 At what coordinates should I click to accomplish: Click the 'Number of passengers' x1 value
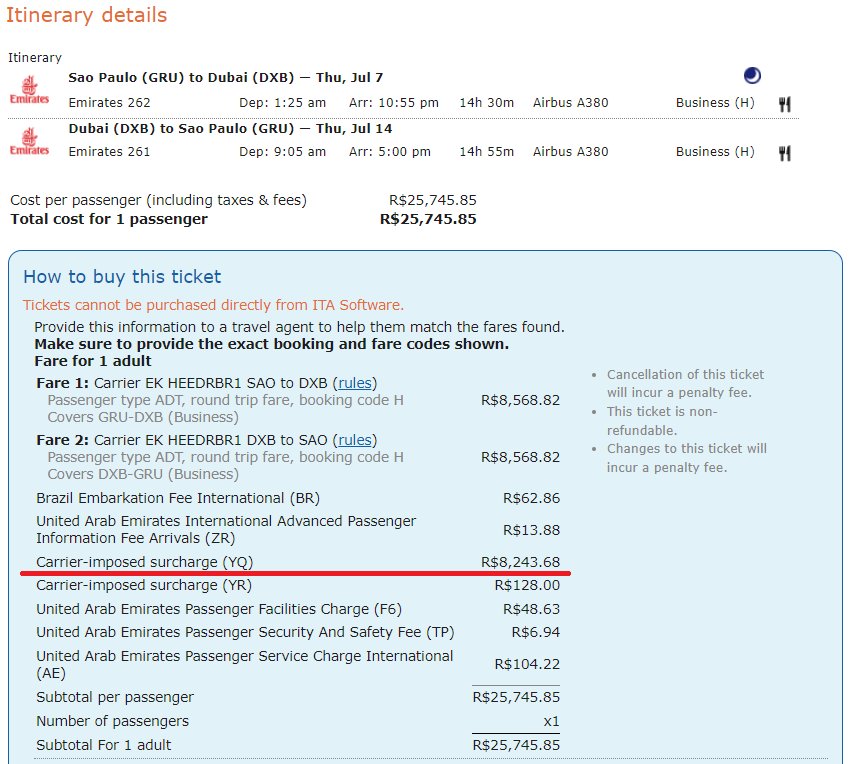pos(551,722)
